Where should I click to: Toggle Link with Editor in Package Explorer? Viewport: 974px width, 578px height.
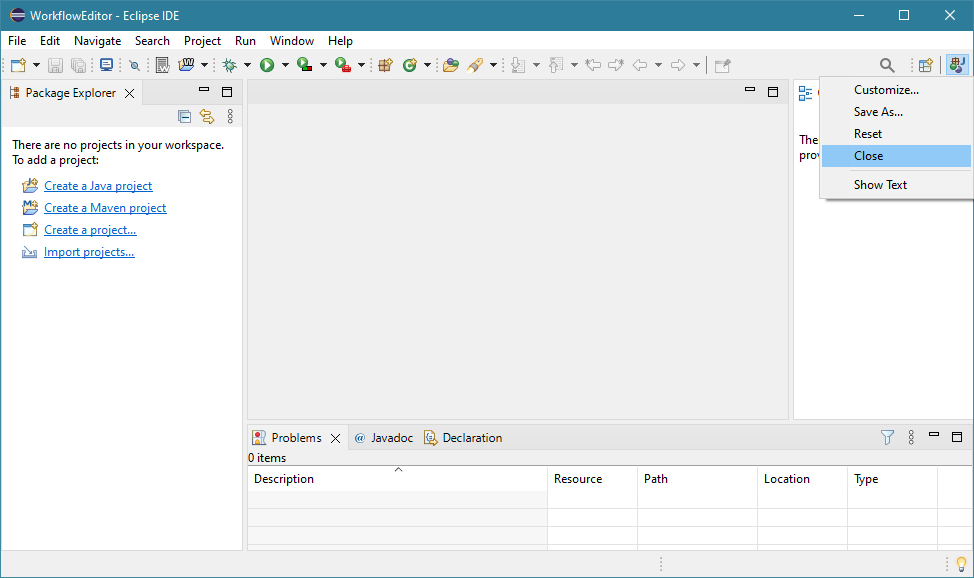pos(207,116)
